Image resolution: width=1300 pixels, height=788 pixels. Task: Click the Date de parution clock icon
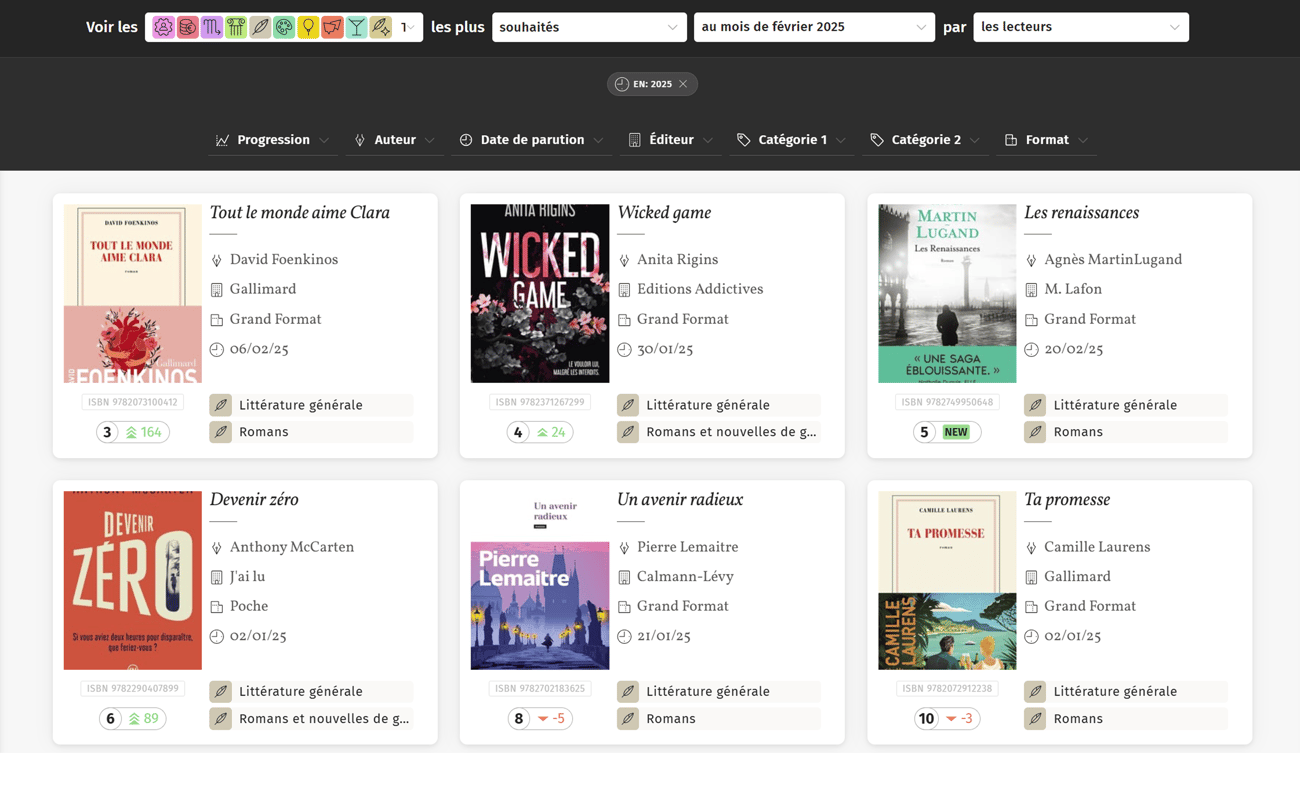point(466,140)
